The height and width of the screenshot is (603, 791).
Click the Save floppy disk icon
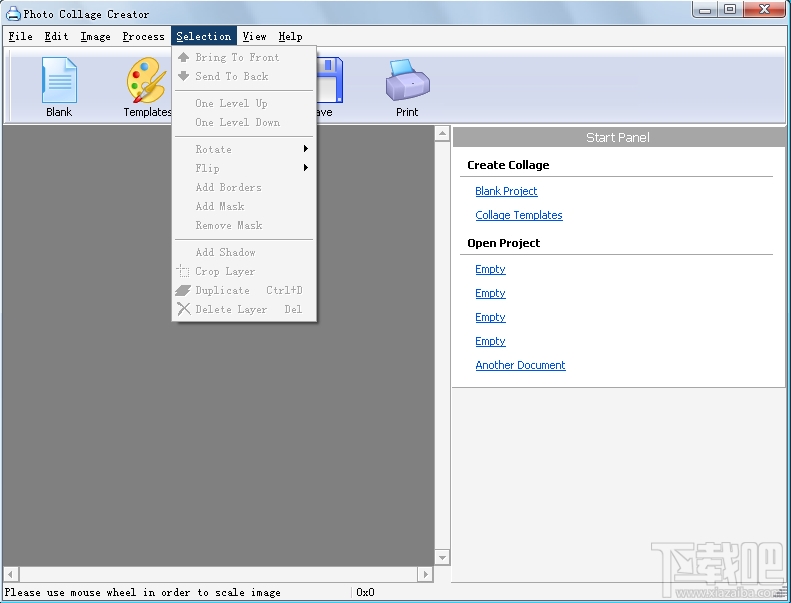coord(330,80)
